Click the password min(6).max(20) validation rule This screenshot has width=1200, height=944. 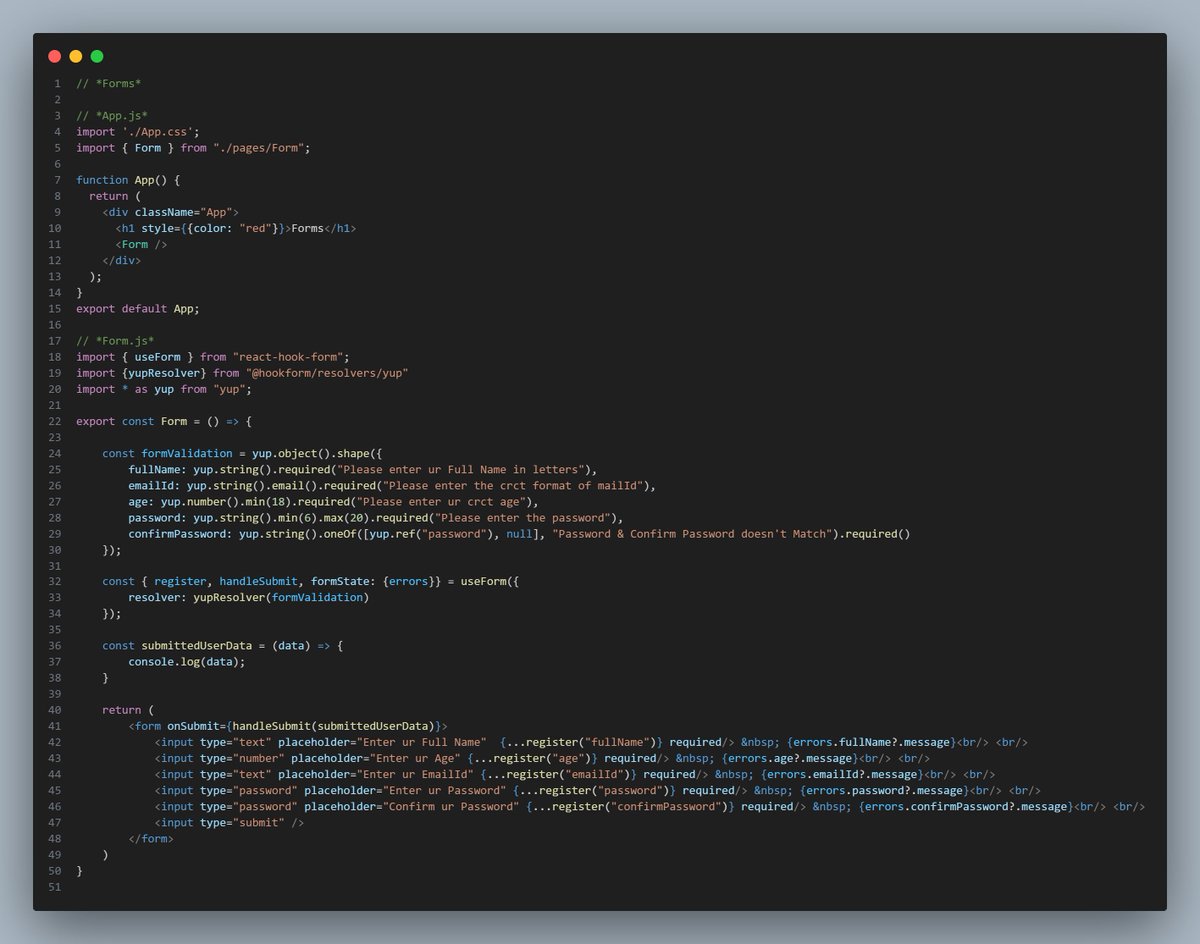click(320, 517)
